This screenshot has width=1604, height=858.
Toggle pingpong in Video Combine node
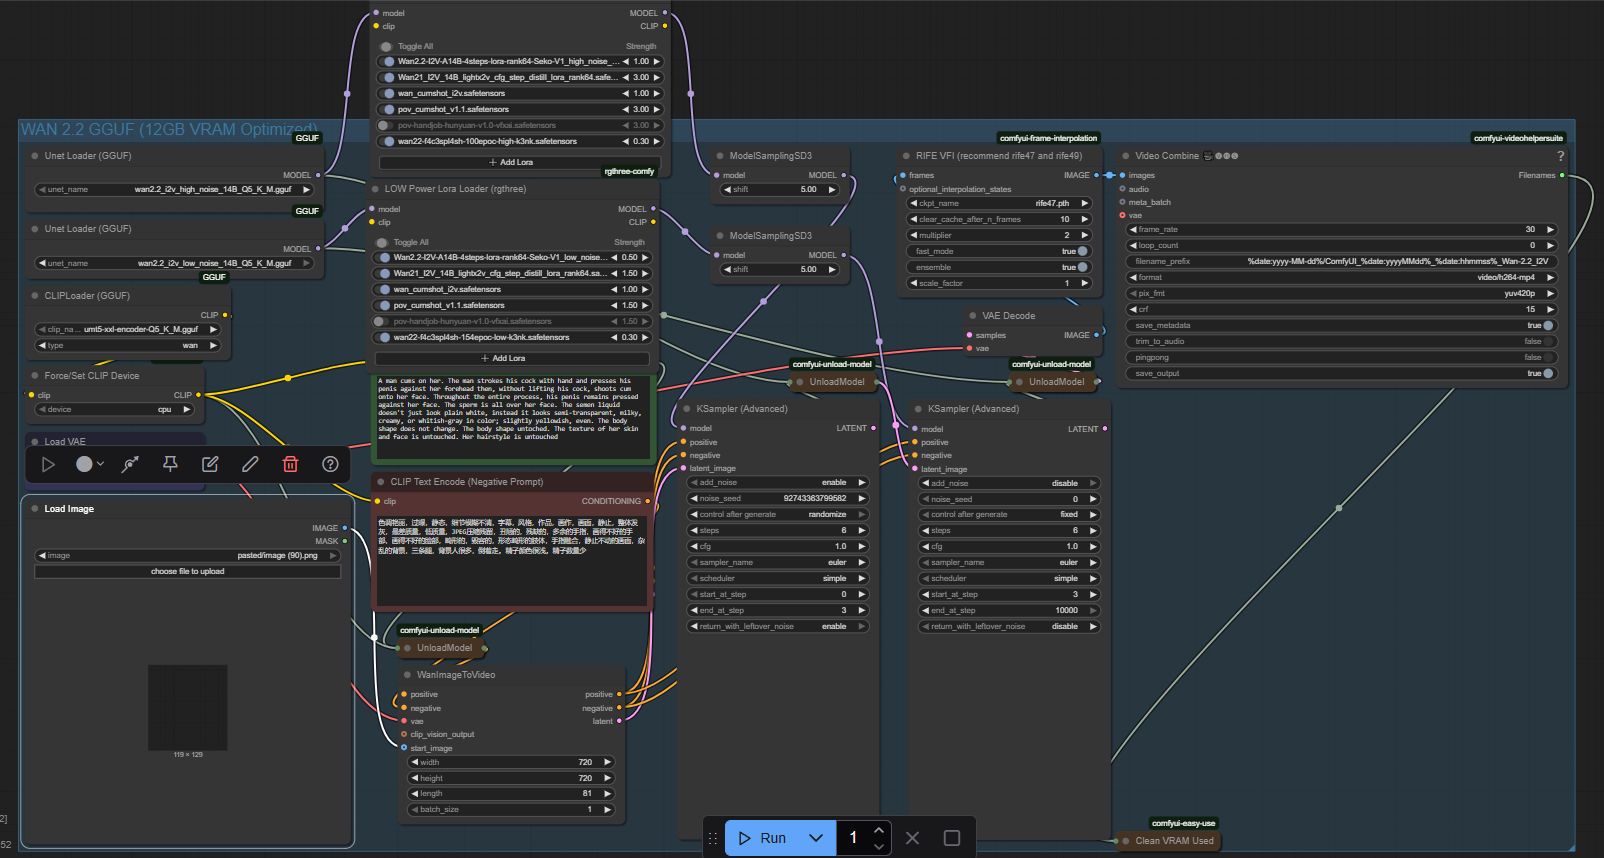click(1548, 357)
